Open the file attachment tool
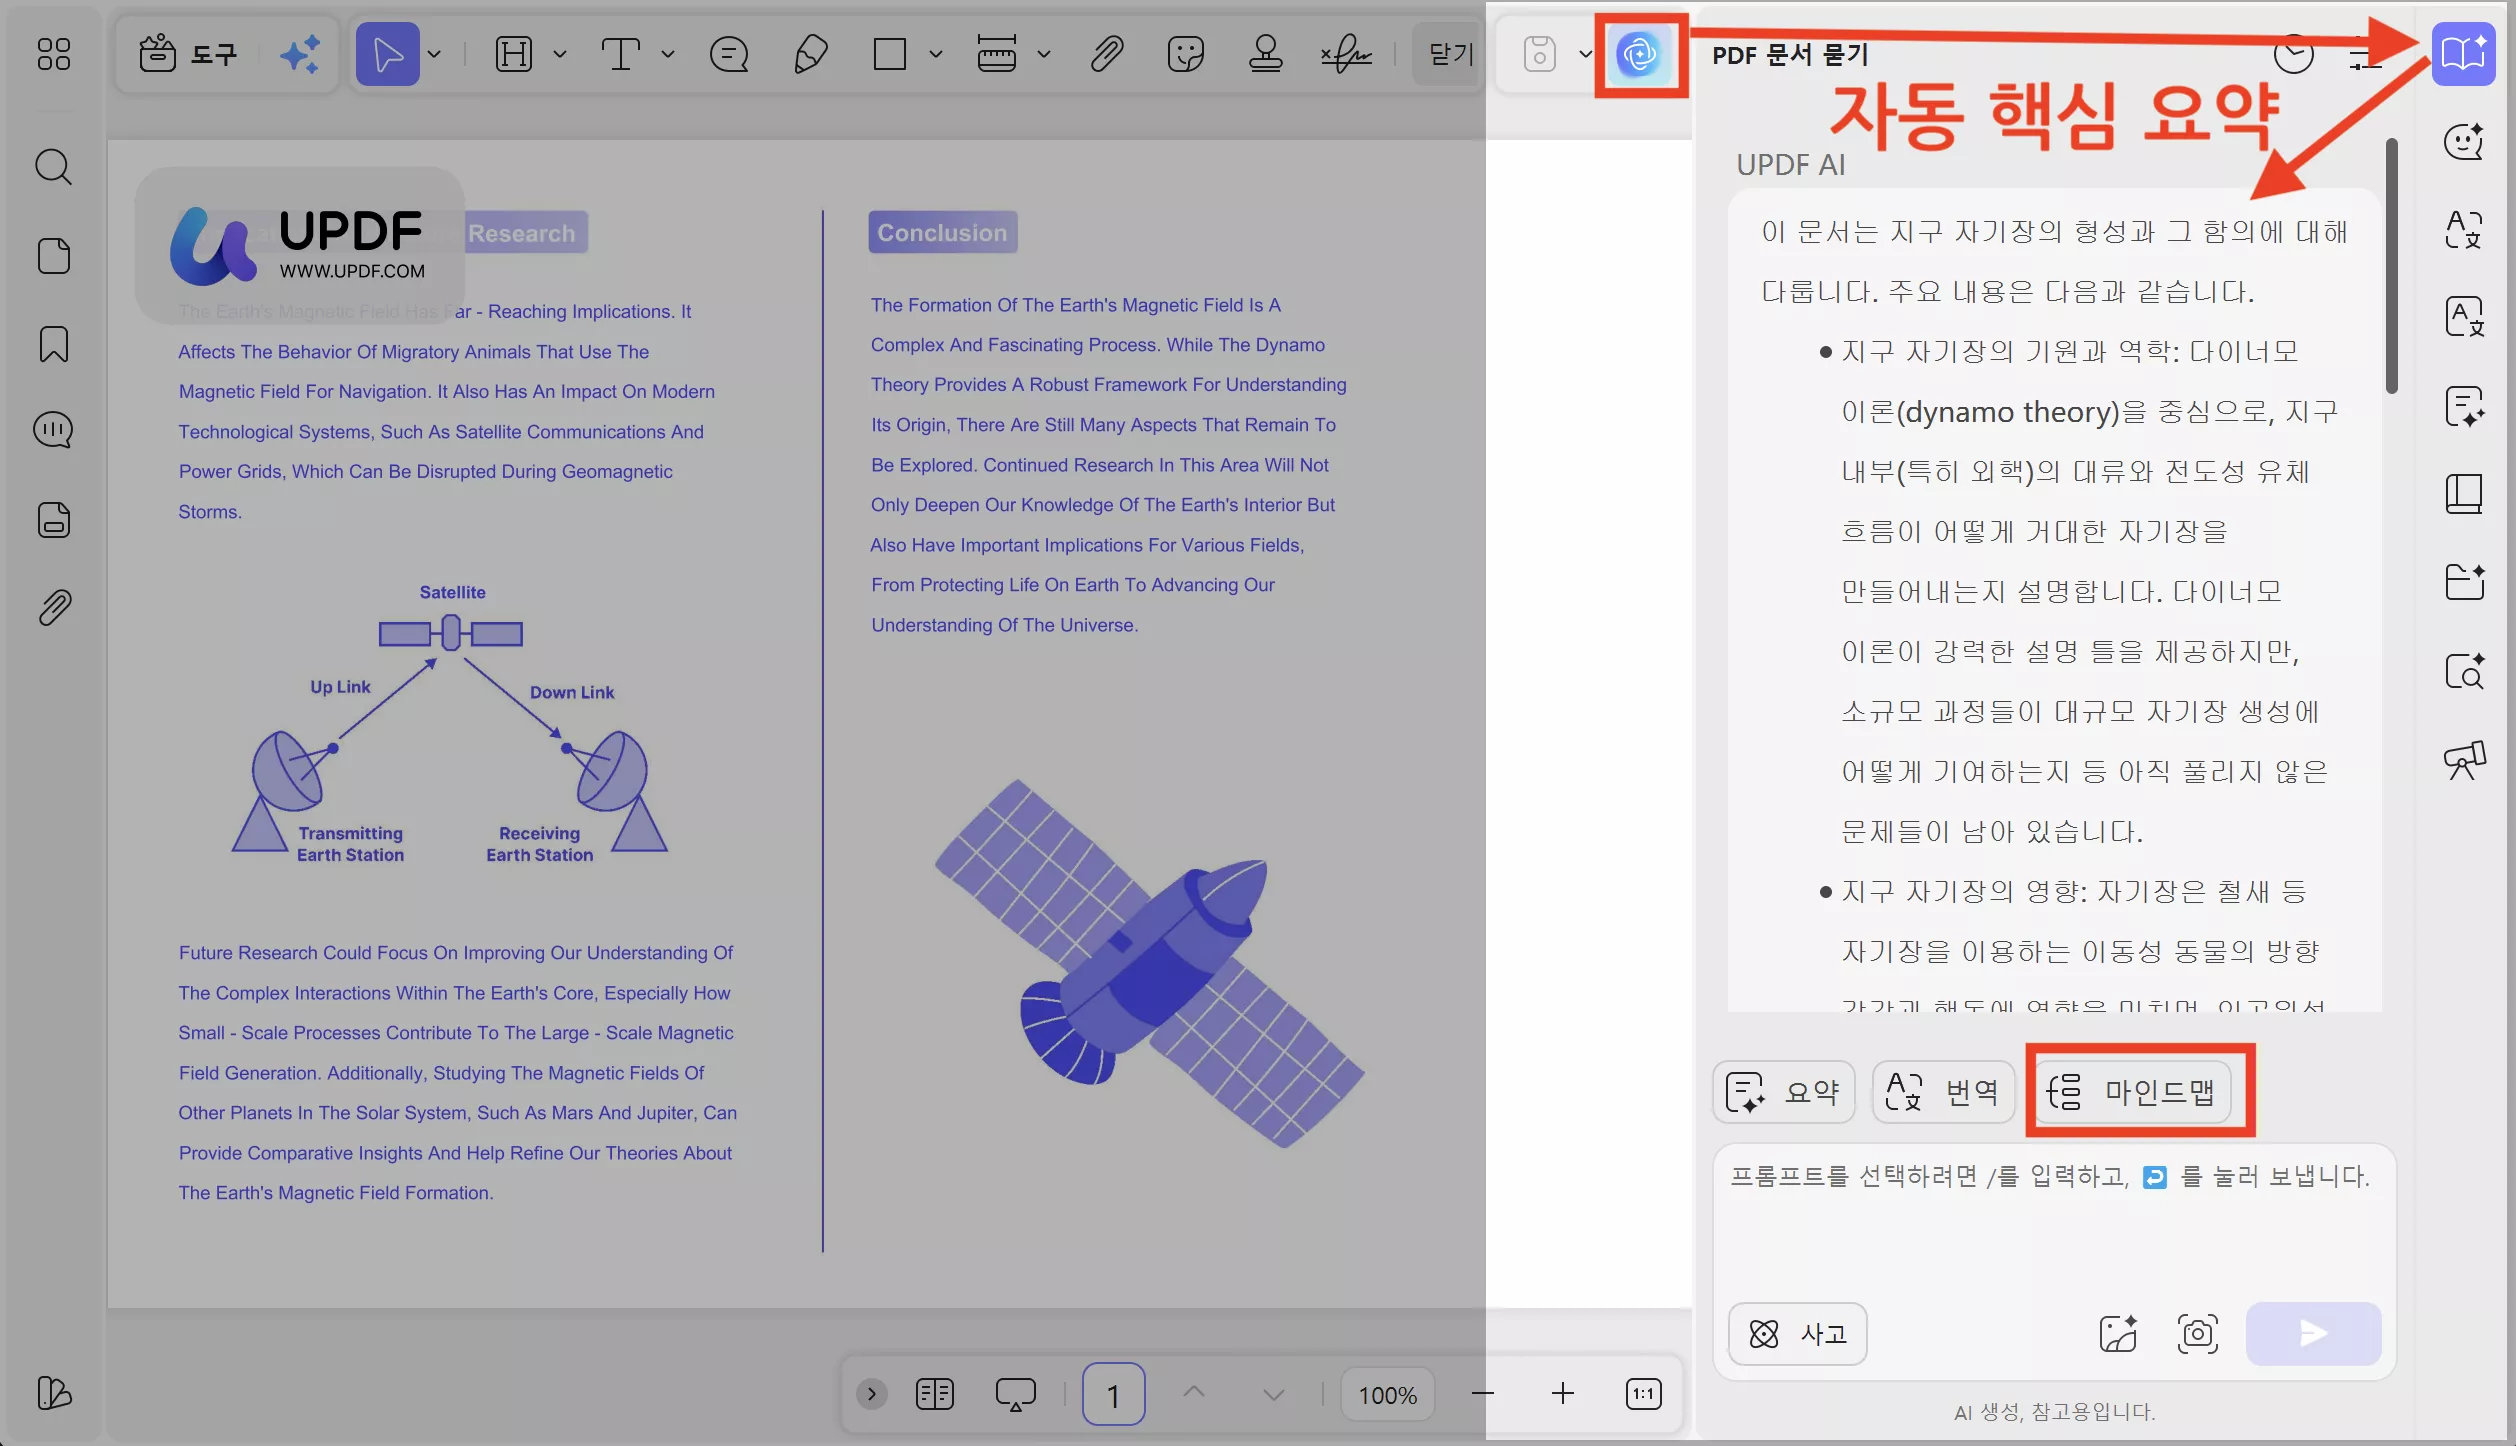This screenshot has width=2516, height=1446. (1107, 54)
